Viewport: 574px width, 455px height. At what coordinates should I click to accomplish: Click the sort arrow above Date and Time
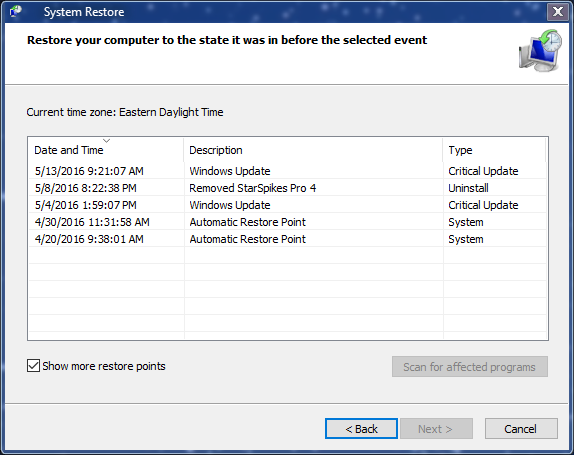pos(107,141)
